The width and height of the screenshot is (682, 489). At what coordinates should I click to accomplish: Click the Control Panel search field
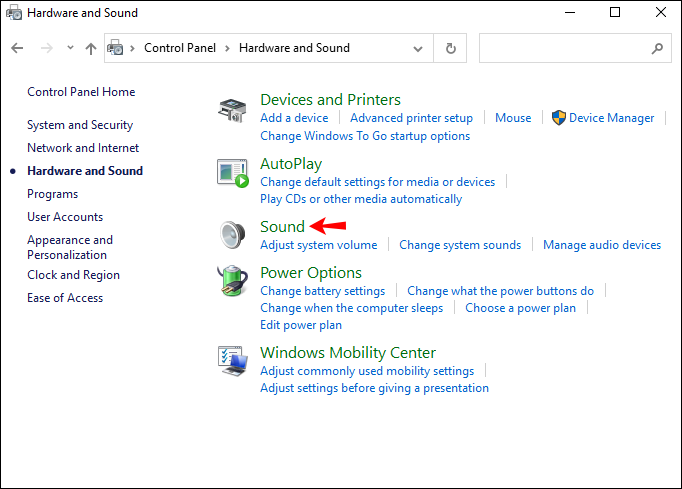[565, 47]
